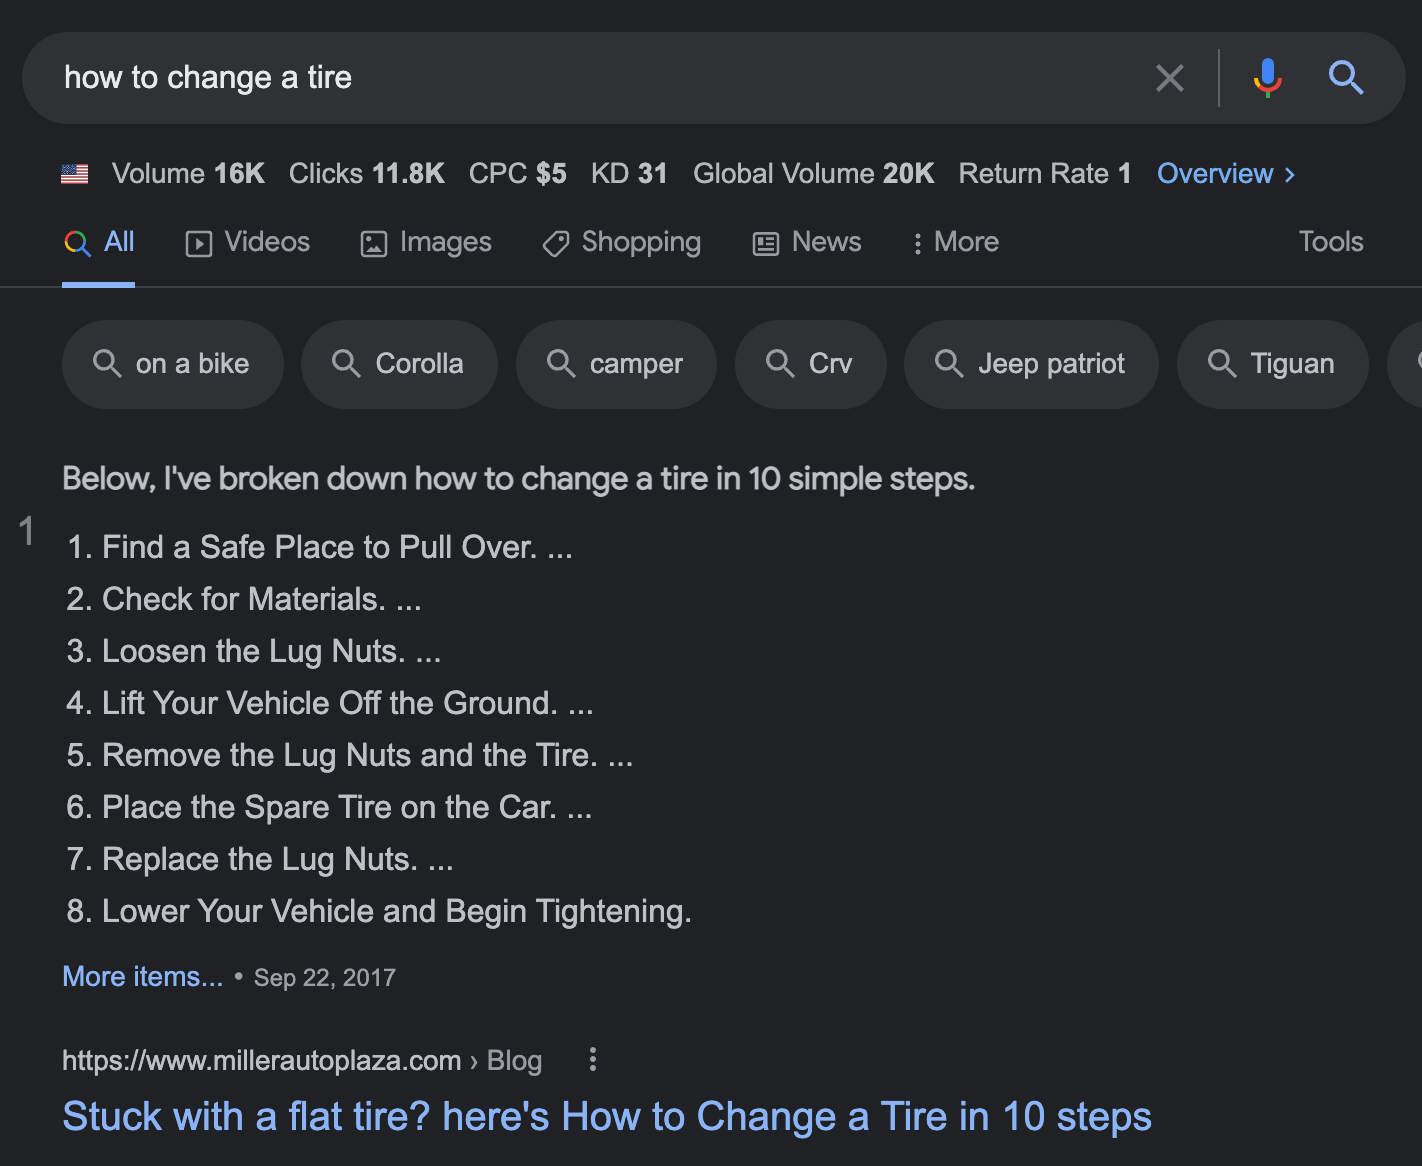Screen dimensions: 1422x1166
Task: Click the search icon inside the Corolla chip
Action: coord(347,364)
